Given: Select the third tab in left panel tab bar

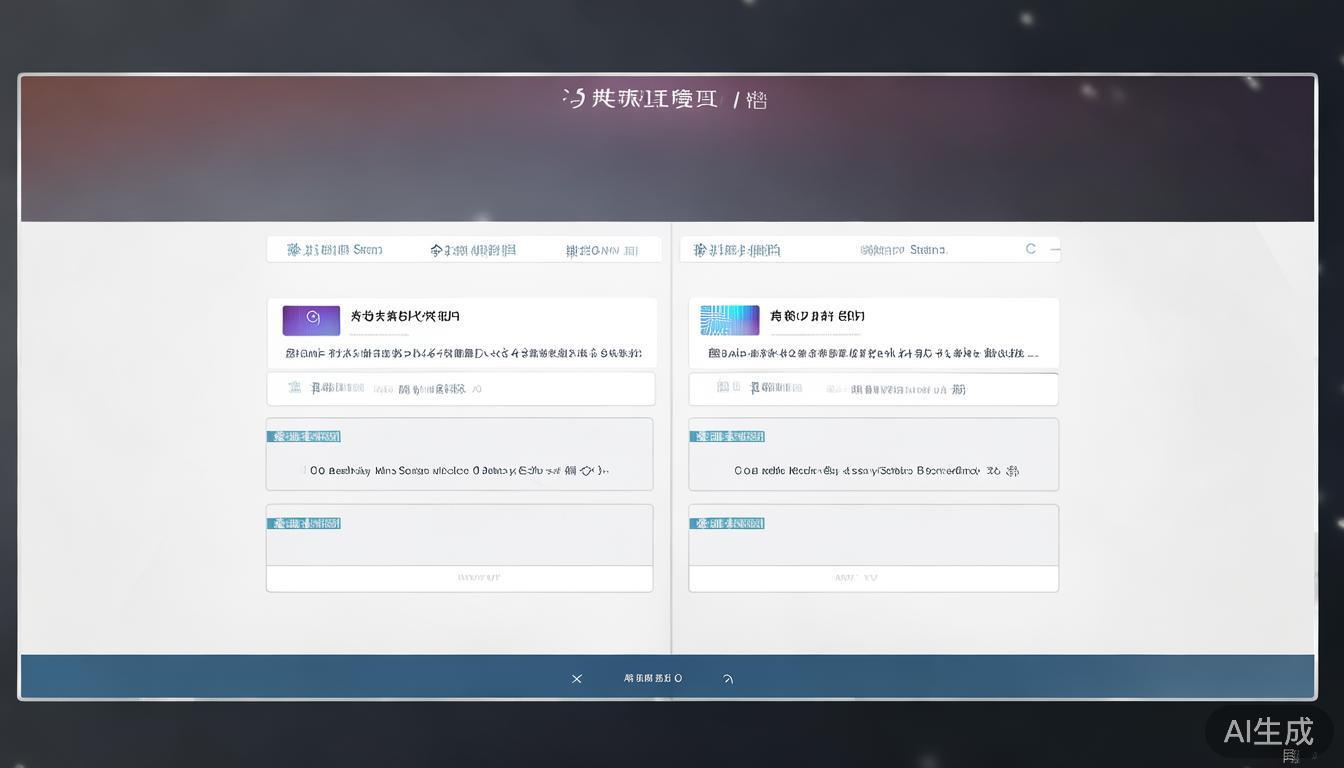Looking at the screenshot, I should pos(601,250).
